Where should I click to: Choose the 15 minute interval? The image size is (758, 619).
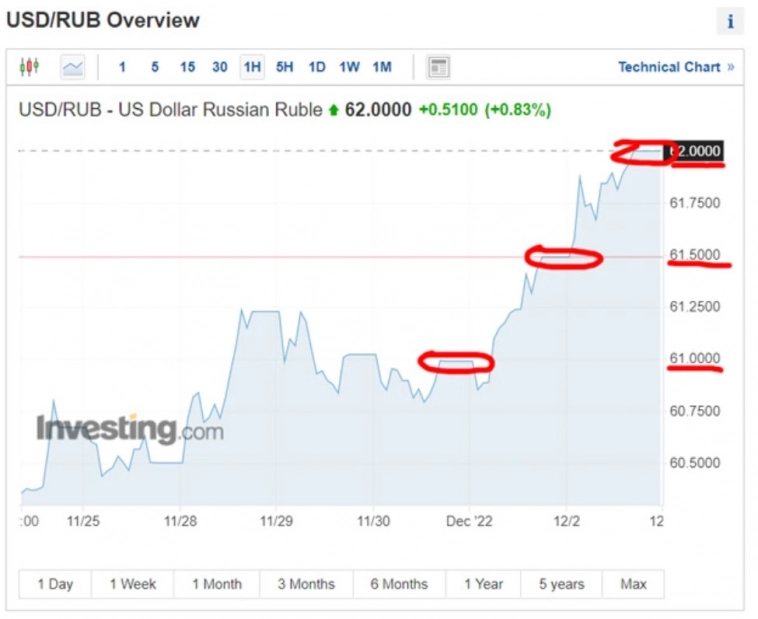pyautogui.click(x=187, y=67)
